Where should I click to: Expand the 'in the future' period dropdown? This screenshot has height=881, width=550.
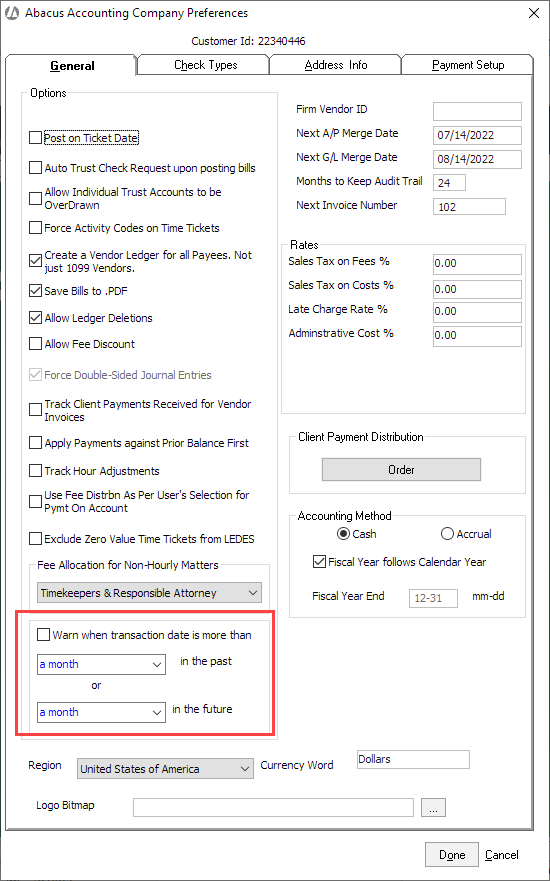click(x=101, y=712)
